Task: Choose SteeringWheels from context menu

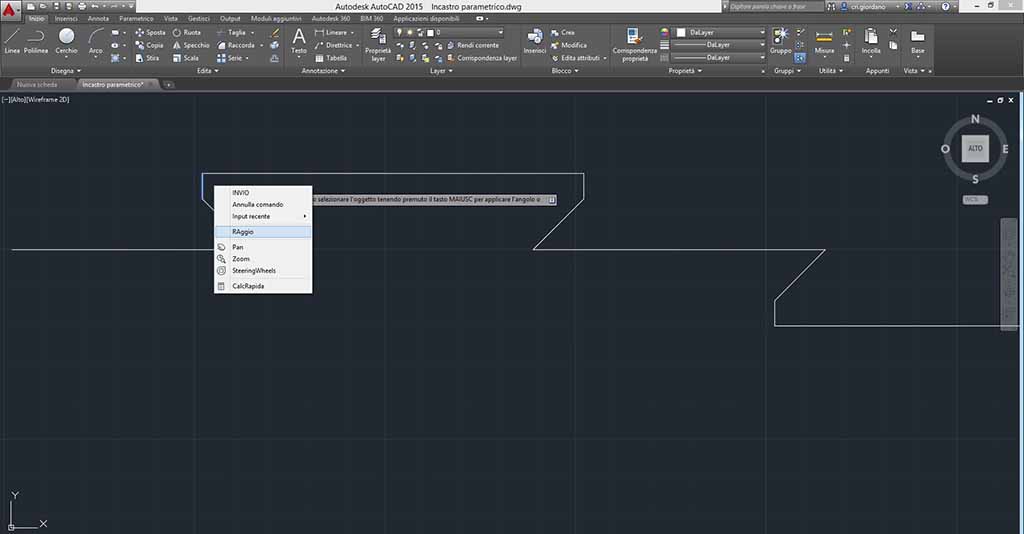Action: click(x=263, y=270)
